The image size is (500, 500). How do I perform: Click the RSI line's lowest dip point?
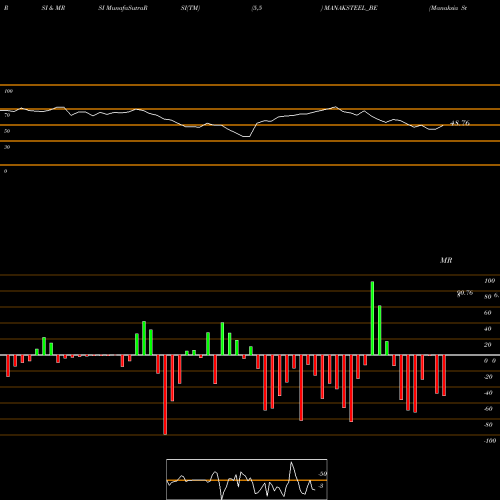246,136
